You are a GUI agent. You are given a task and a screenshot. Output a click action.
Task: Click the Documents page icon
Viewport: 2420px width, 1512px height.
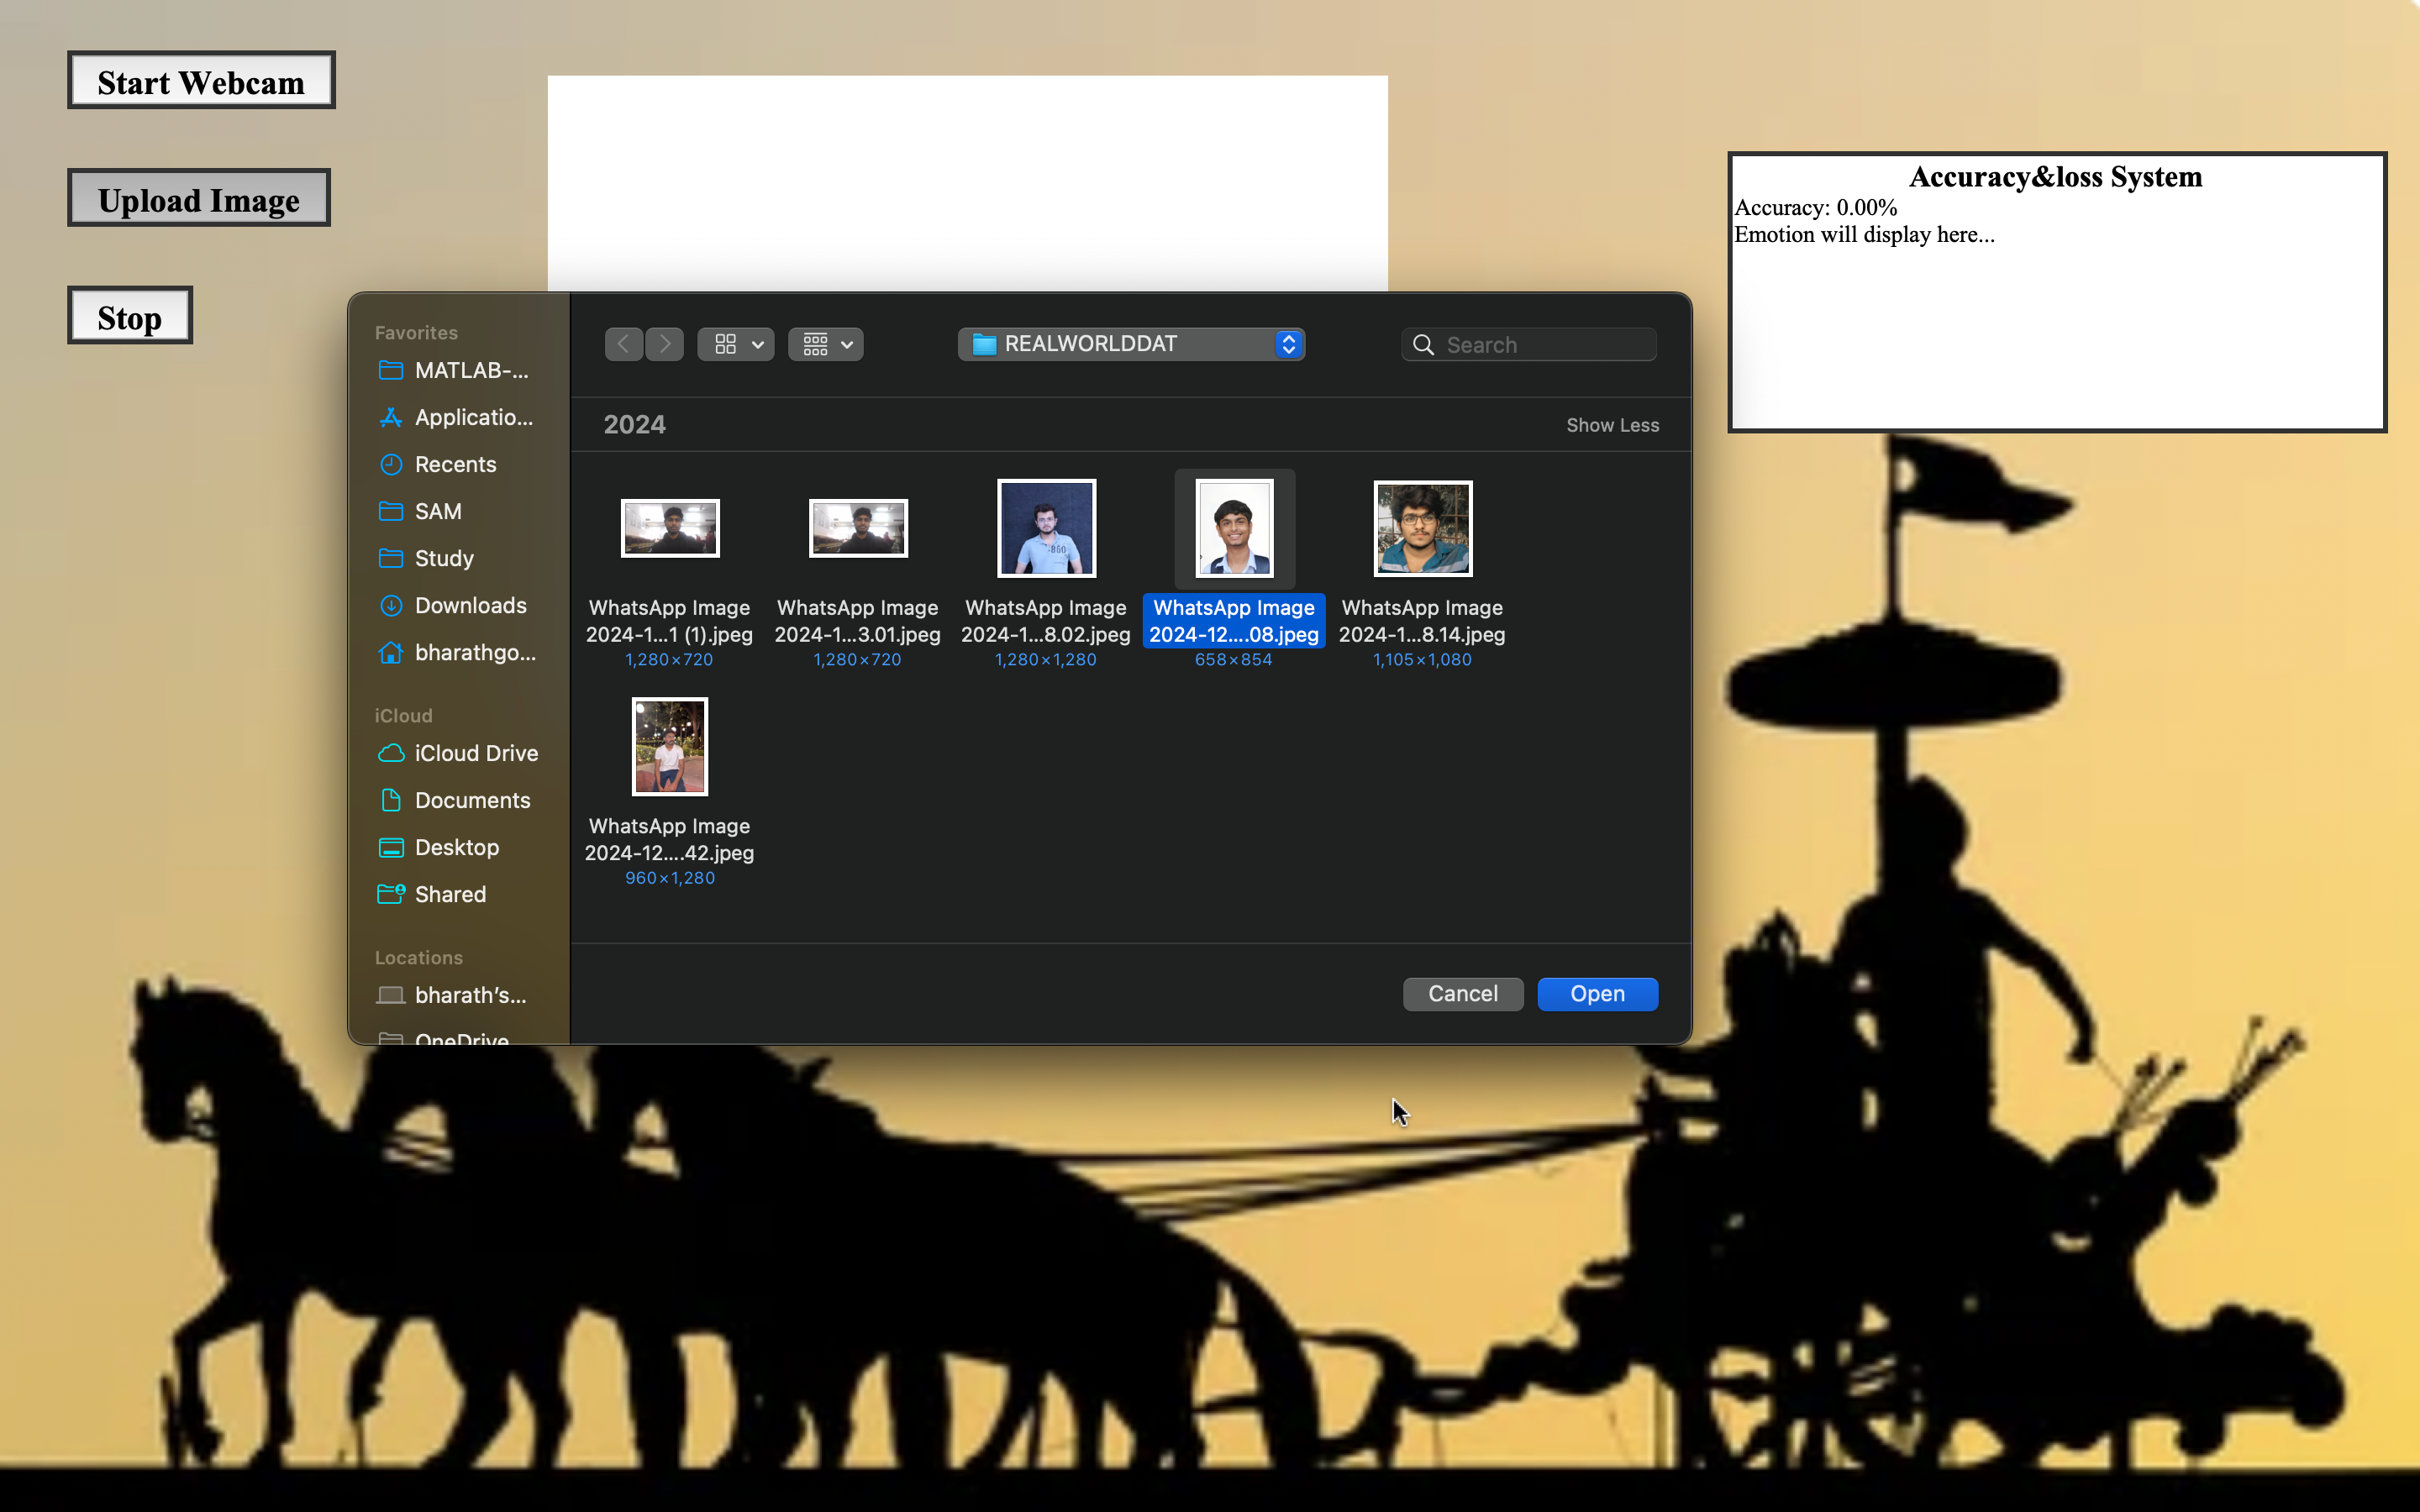(x=391, y=800)
